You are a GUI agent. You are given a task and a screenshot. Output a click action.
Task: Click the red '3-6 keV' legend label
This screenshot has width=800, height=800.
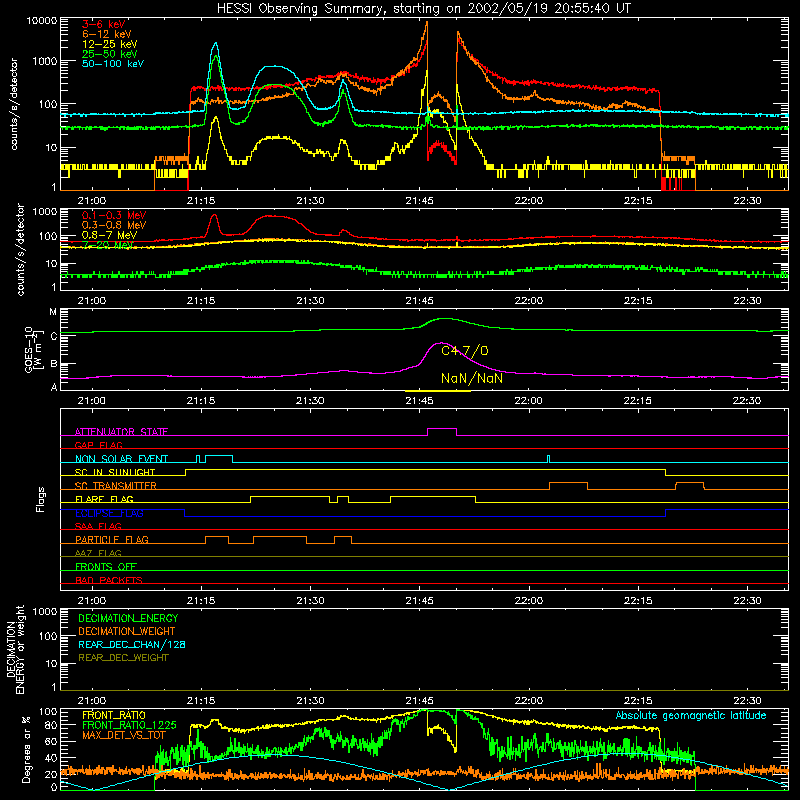point(104,24)
